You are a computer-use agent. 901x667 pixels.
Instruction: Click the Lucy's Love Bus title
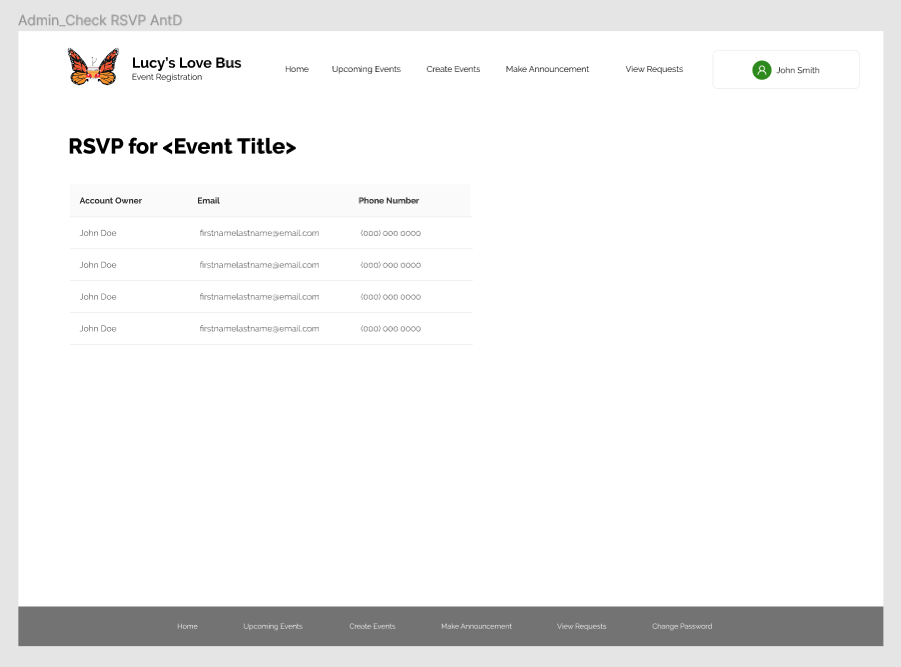pos(186,63)
